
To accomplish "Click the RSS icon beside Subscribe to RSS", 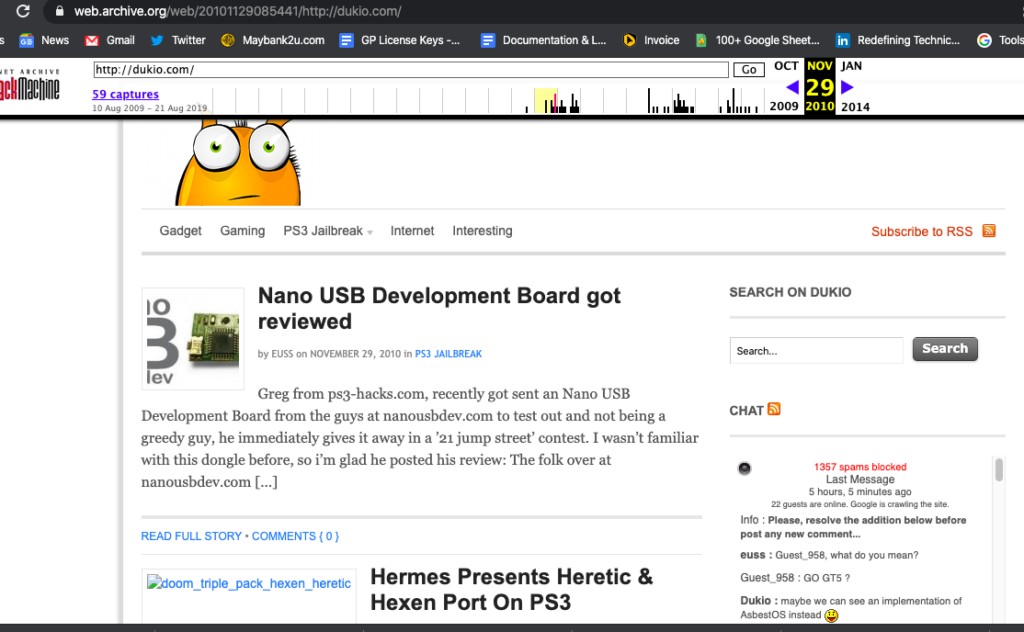I will pyautogui.click(x=989, y=230).
